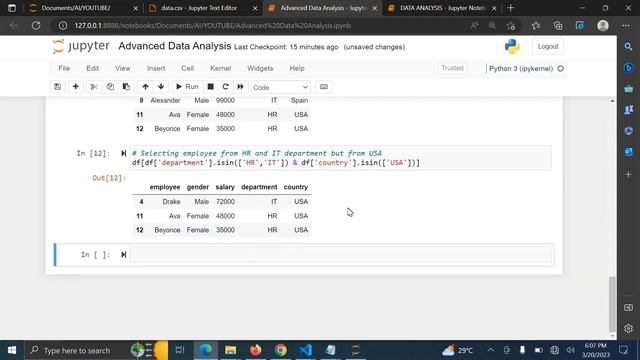Open the Edit menu
640x360 pixels.
(93, 68)
